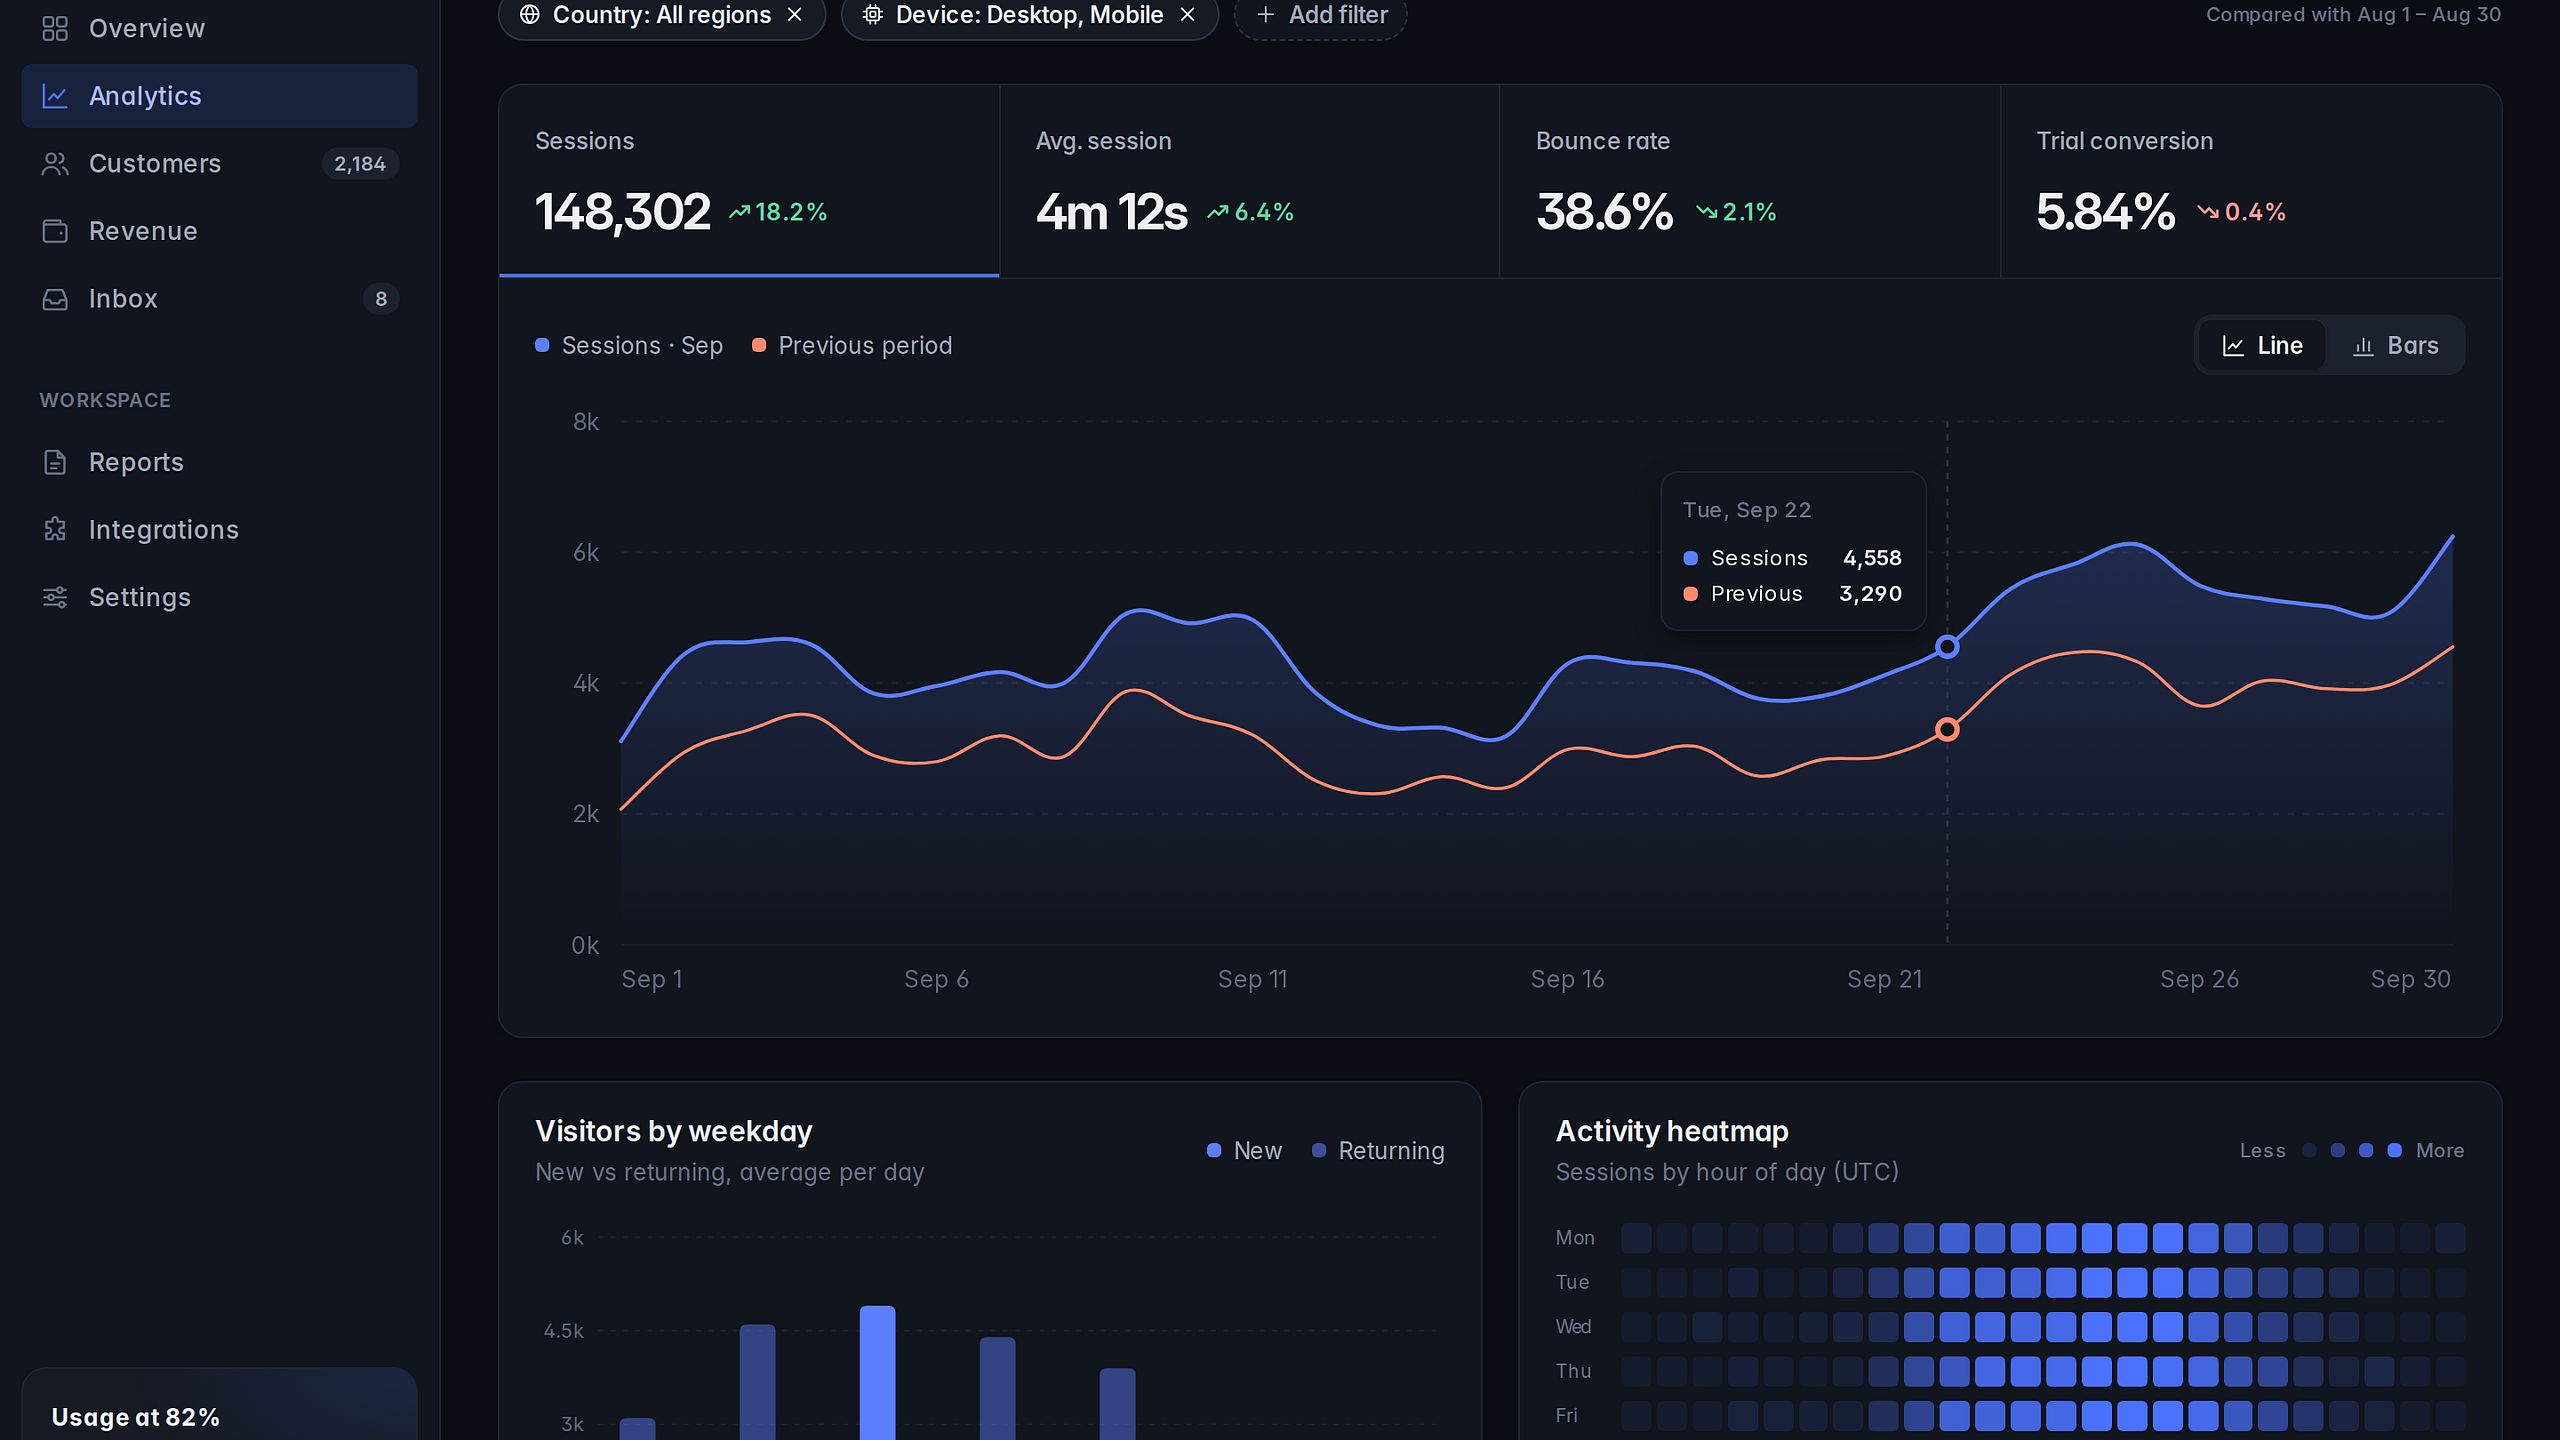This screenshot has width=2560, height=1440.
Task: Click the brightest heatmap legend swatch near More
Action: [x=2394, y=1151]
